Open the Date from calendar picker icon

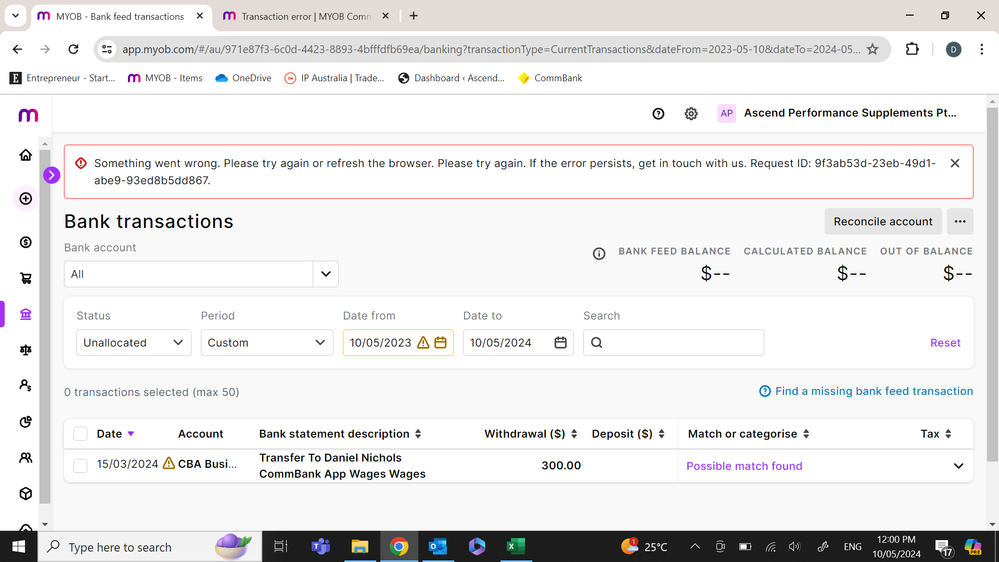click(441, 343)
